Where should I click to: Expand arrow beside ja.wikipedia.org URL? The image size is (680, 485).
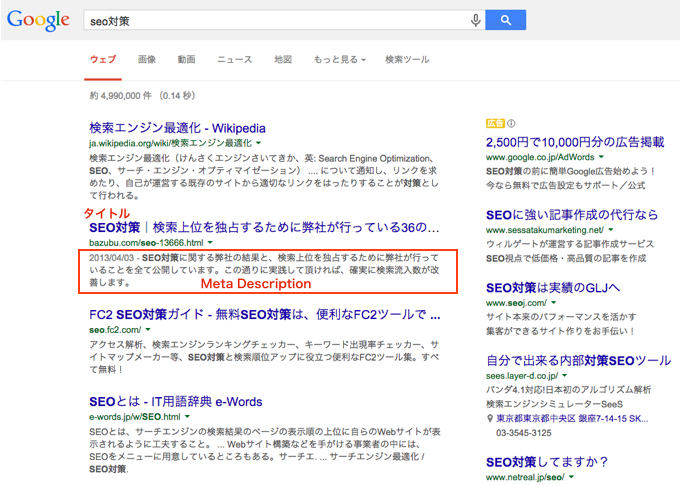click(258, 143)
